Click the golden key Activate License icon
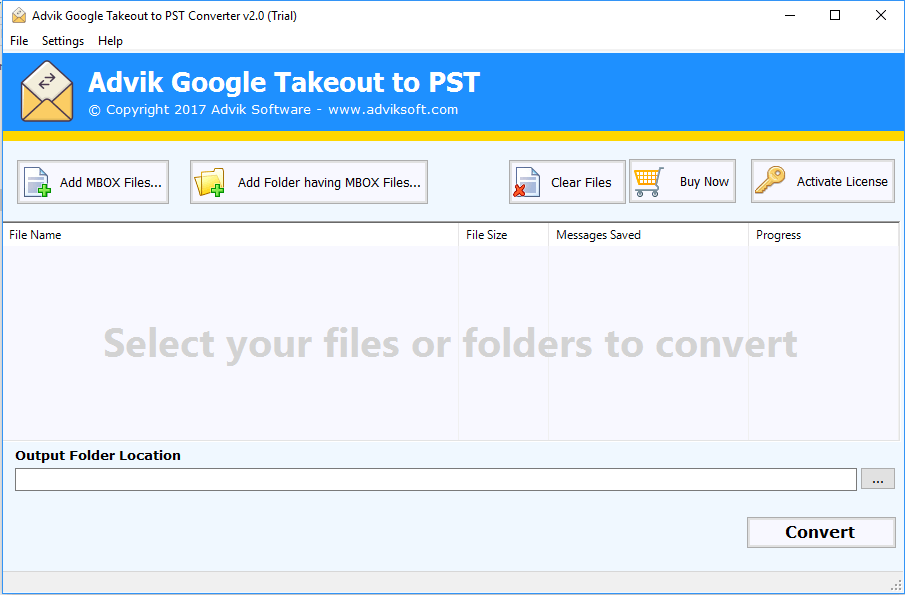The height and width of the screenshot is (595, 905). 771,181
